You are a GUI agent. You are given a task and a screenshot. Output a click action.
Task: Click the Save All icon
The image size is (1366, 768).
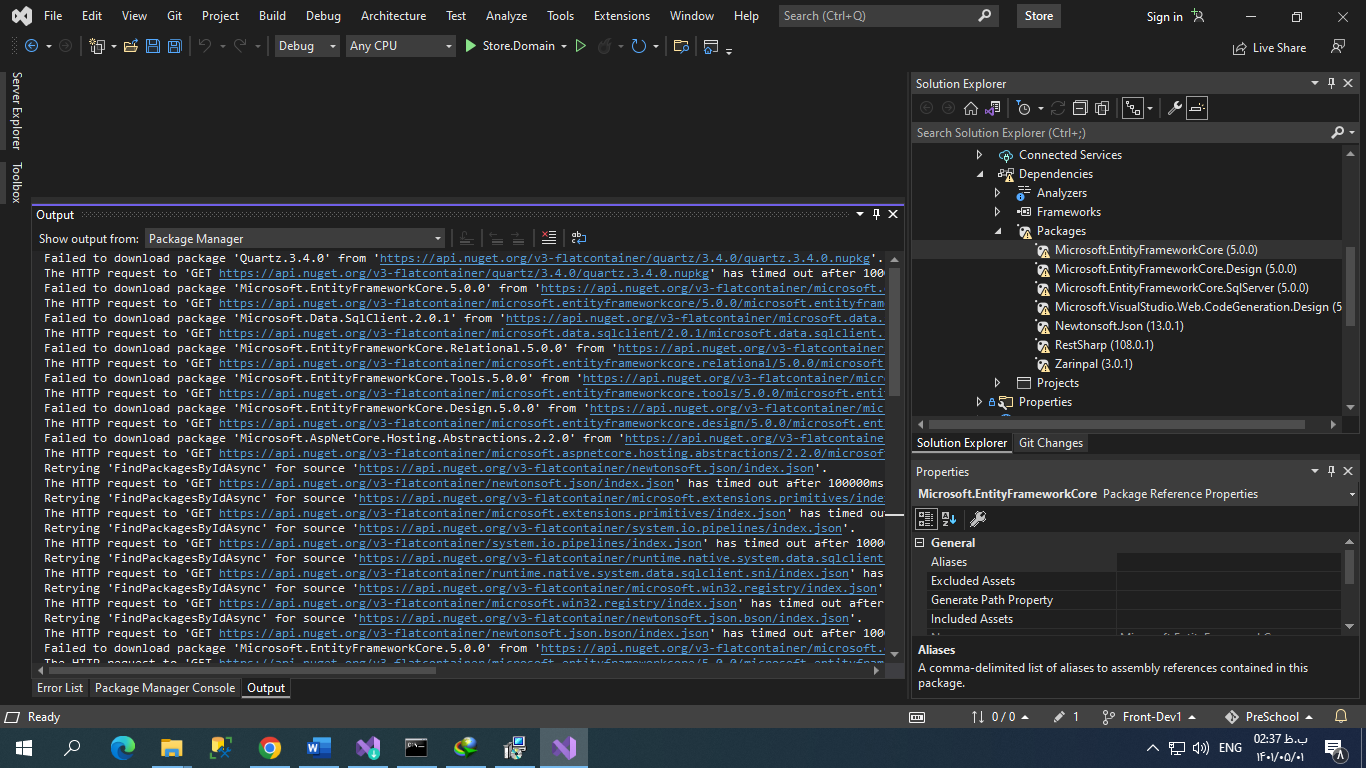tap(174, 46)
